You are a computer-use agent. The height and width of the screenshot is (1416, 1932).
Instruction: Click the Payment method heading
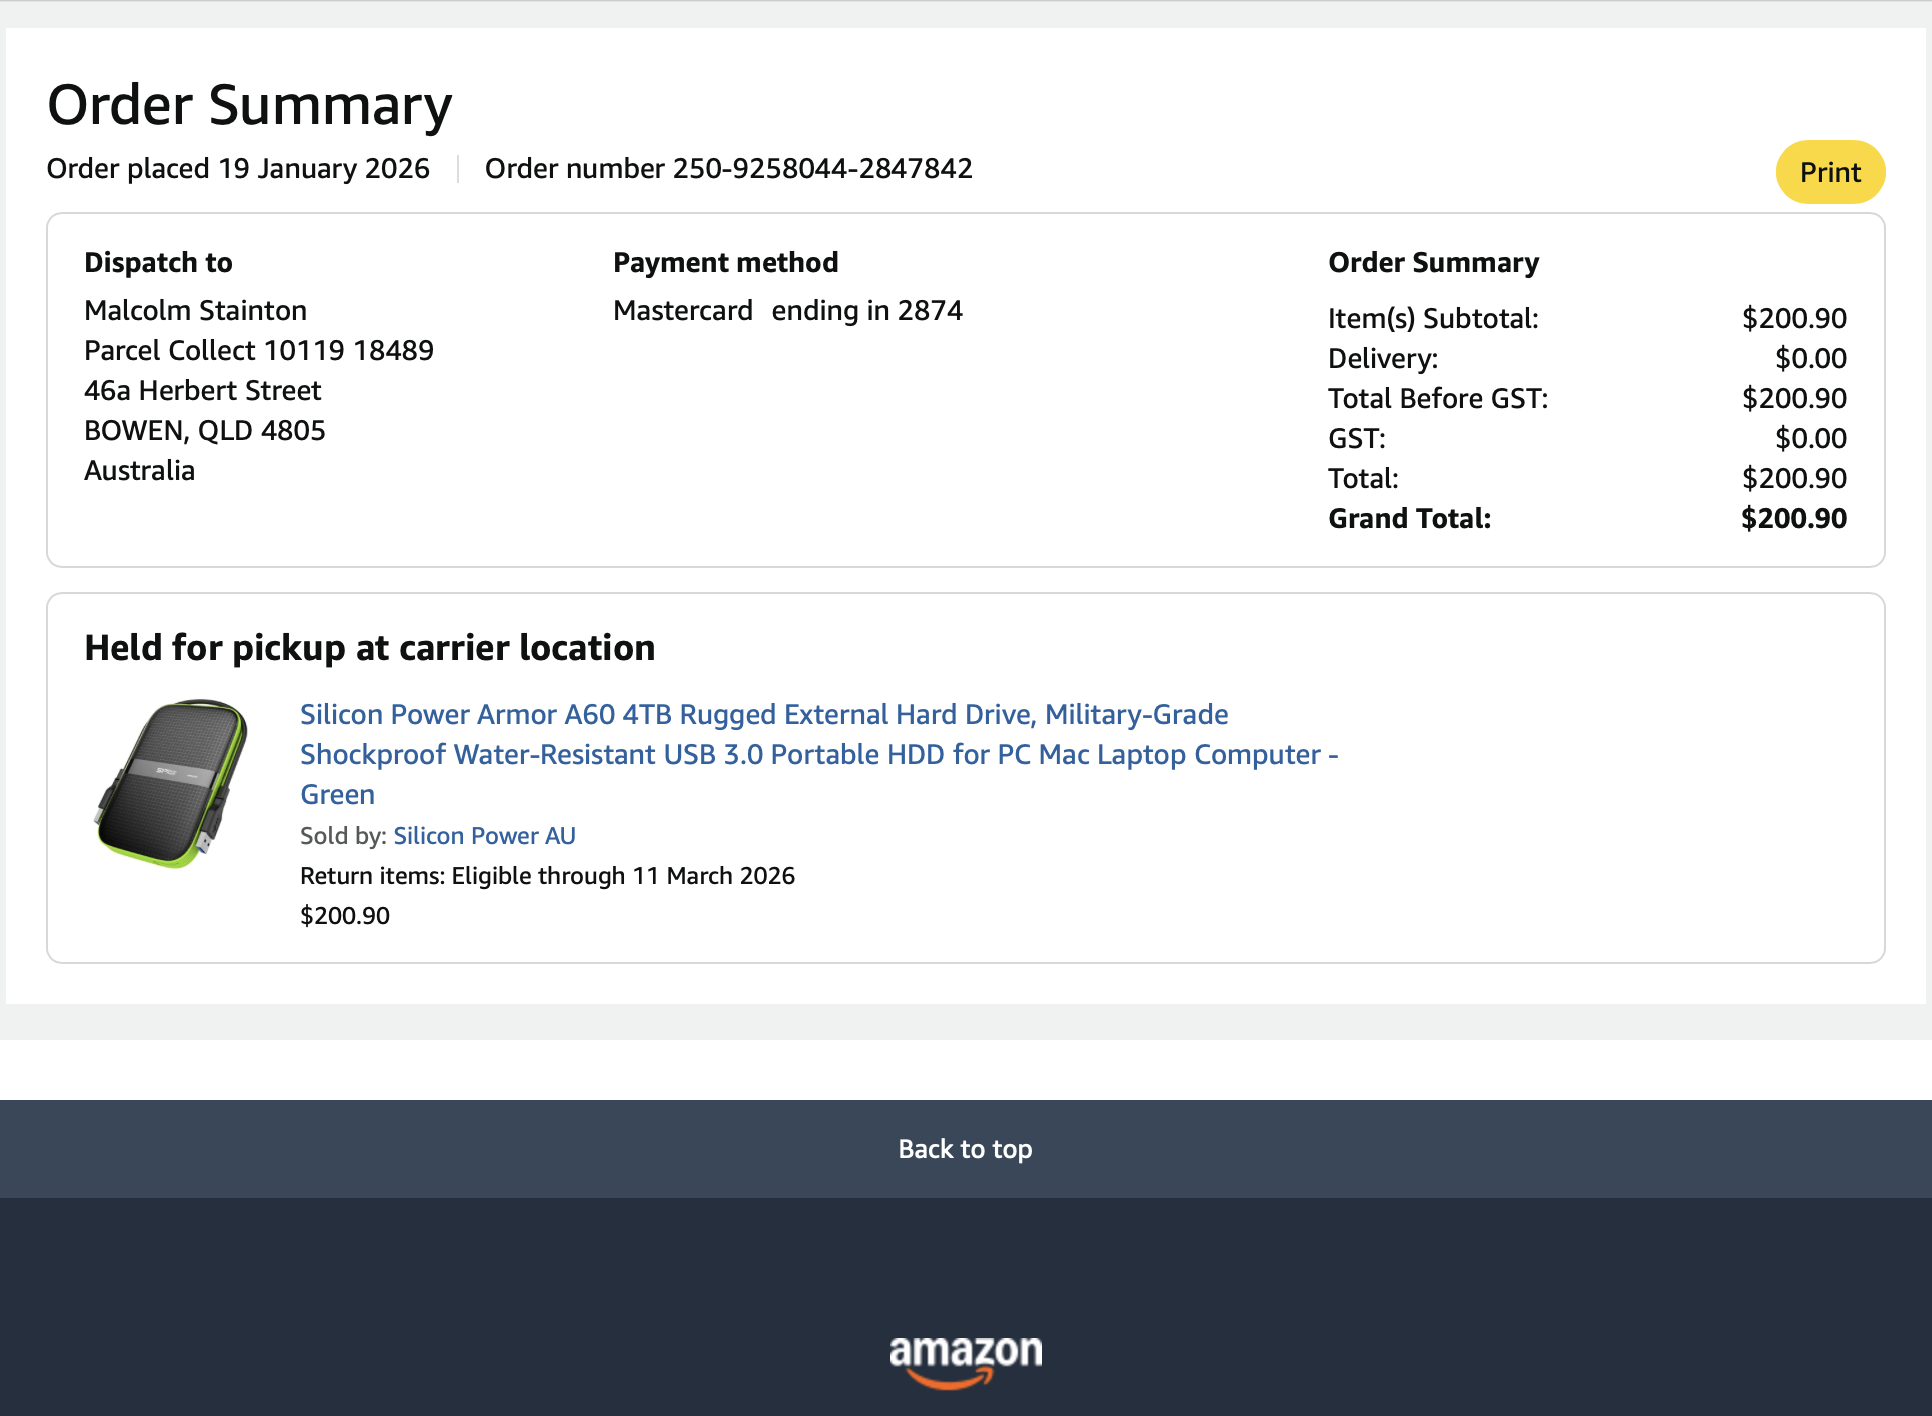[725, 262]
